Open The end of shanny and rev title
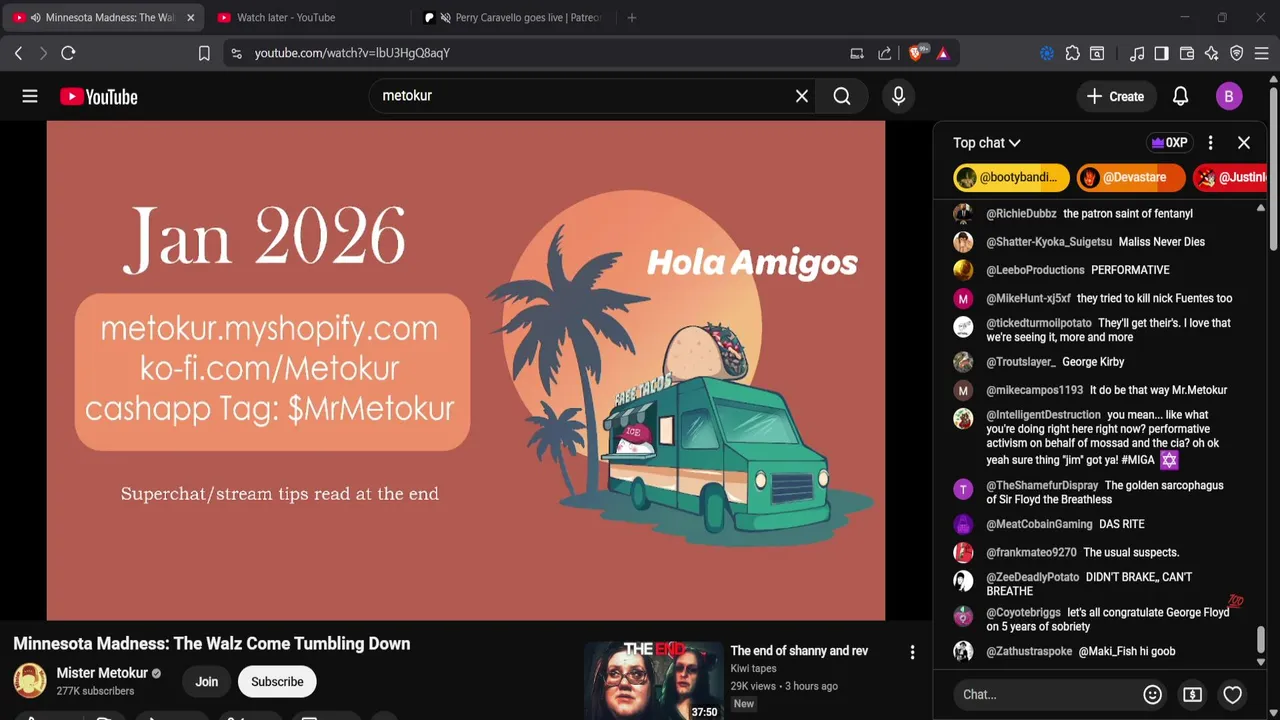This screenshot has height=720, width=1280. (799, 651)
